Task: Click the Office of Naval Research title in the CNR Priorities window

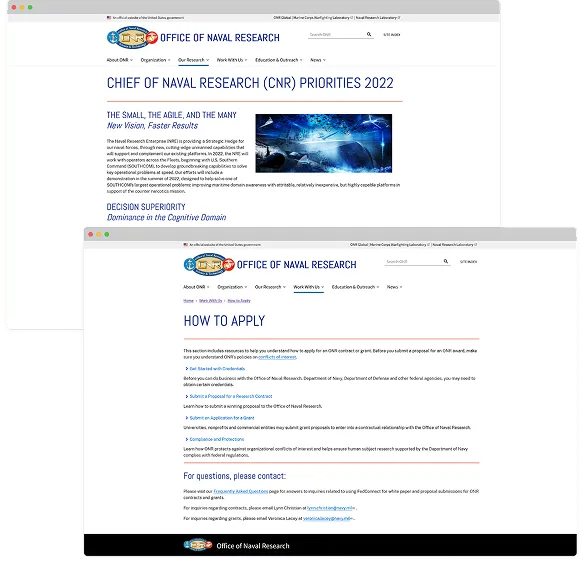Action: click(220, 38)
